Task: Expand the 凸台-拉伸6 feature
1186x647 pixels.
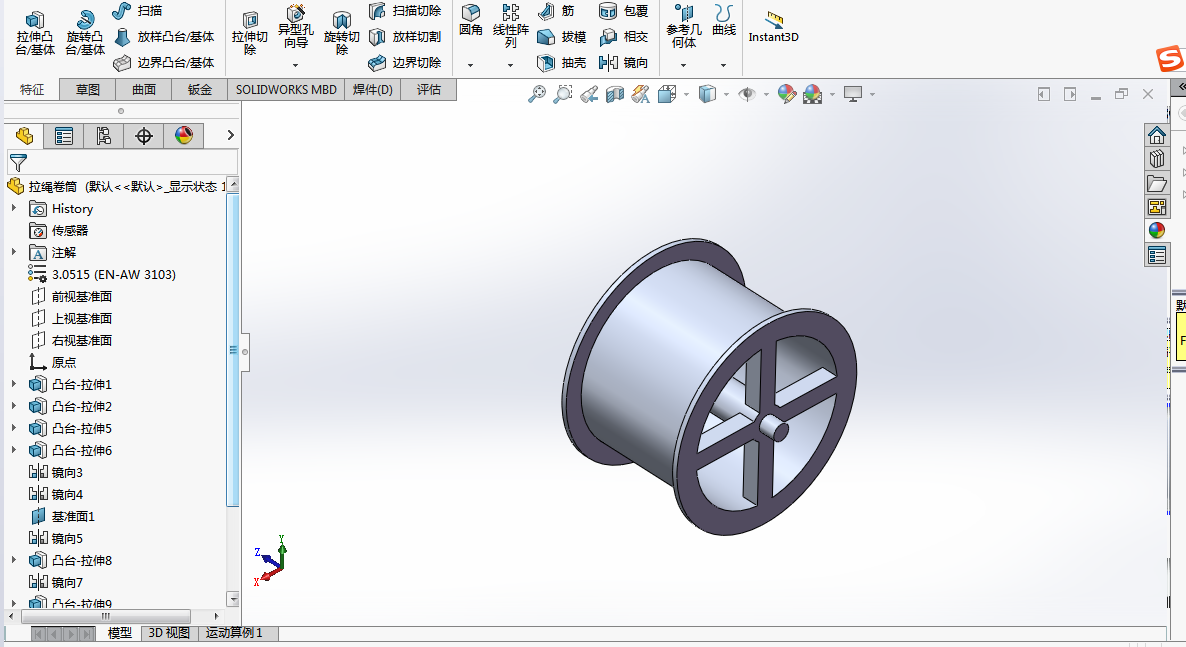Action: (x=14, y=450)
